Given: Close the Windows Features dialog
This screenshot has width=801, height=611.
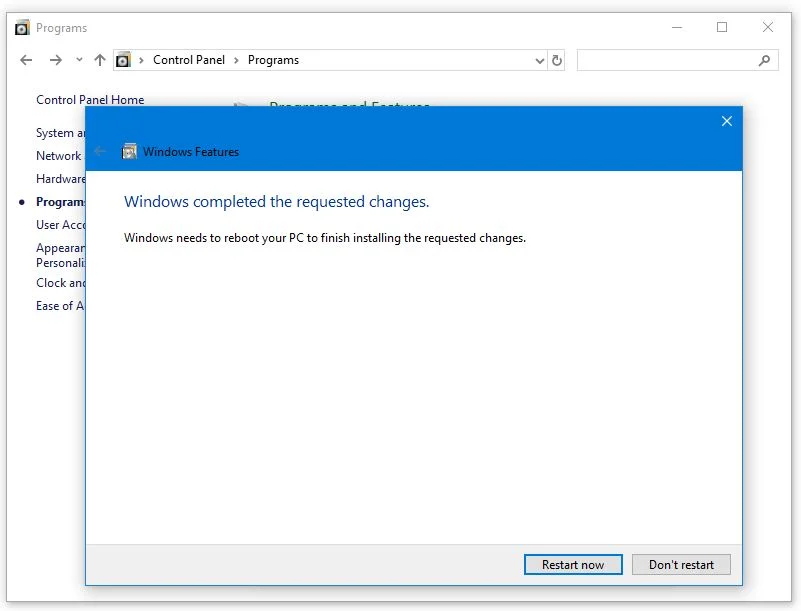Looking at the screenshot, I should 726,121.
